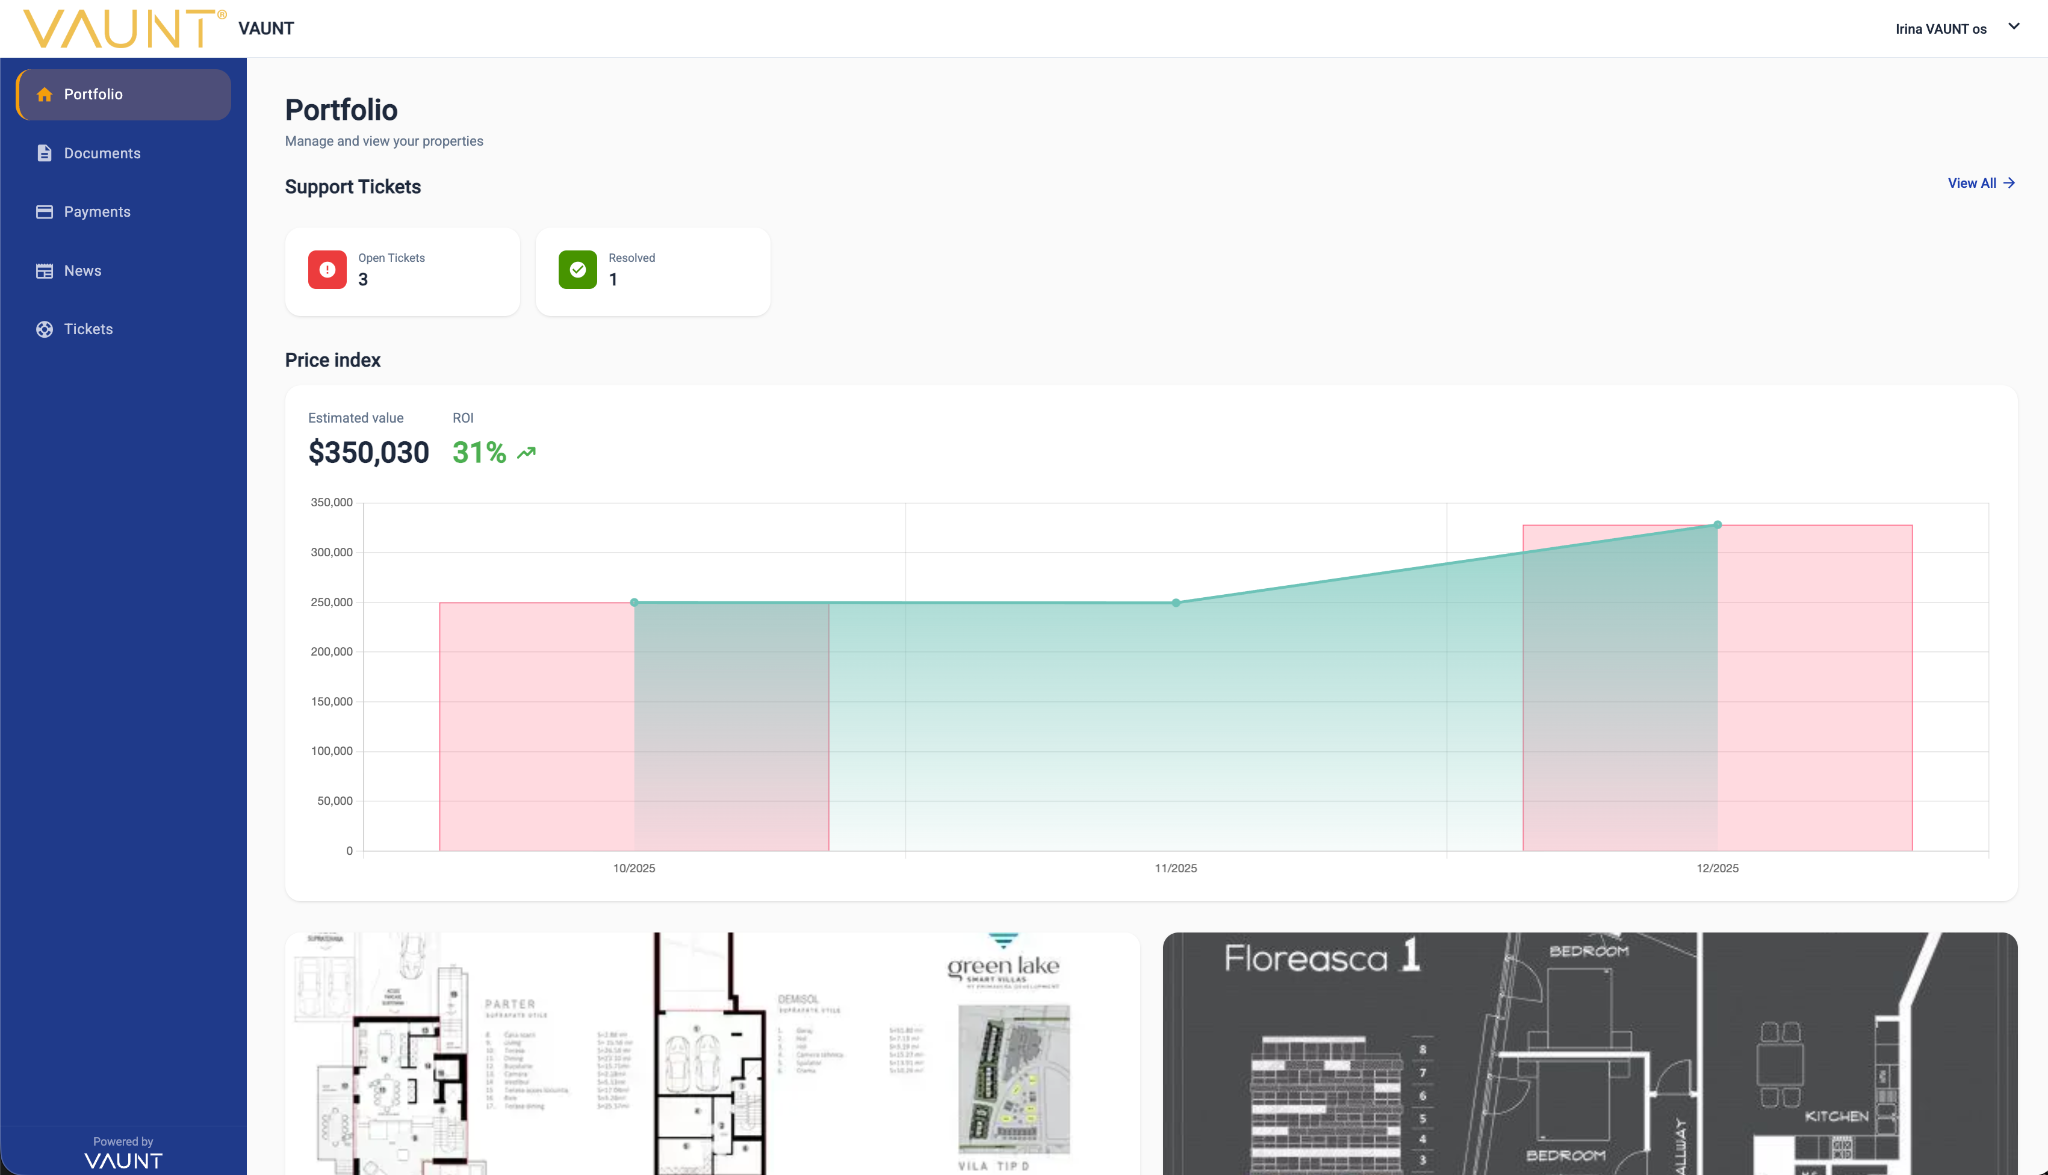This screenshot has height=1175, width=2048.
Task: Open the Floreasca 1 property thumbnail
Action: click(1589, 1053)
